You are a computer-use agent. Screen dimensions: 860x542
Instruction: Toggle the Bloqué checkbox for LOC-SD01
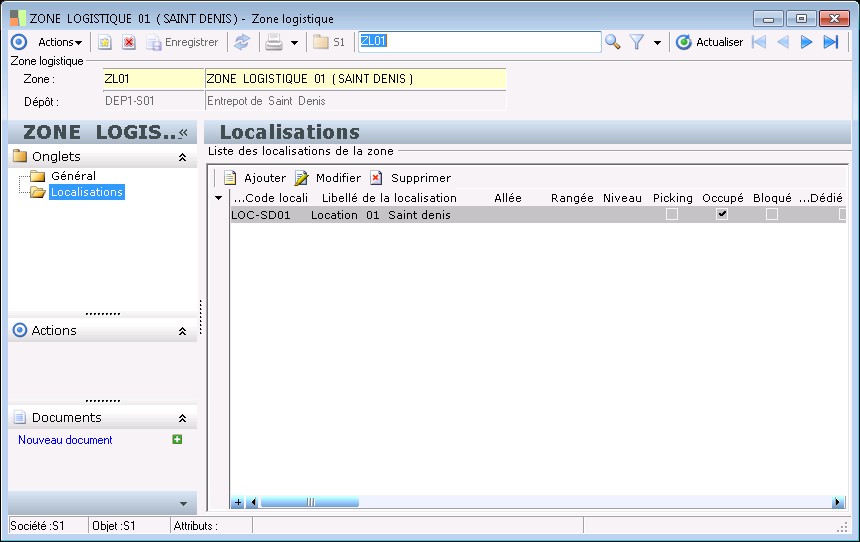click(x=771, y=214)
